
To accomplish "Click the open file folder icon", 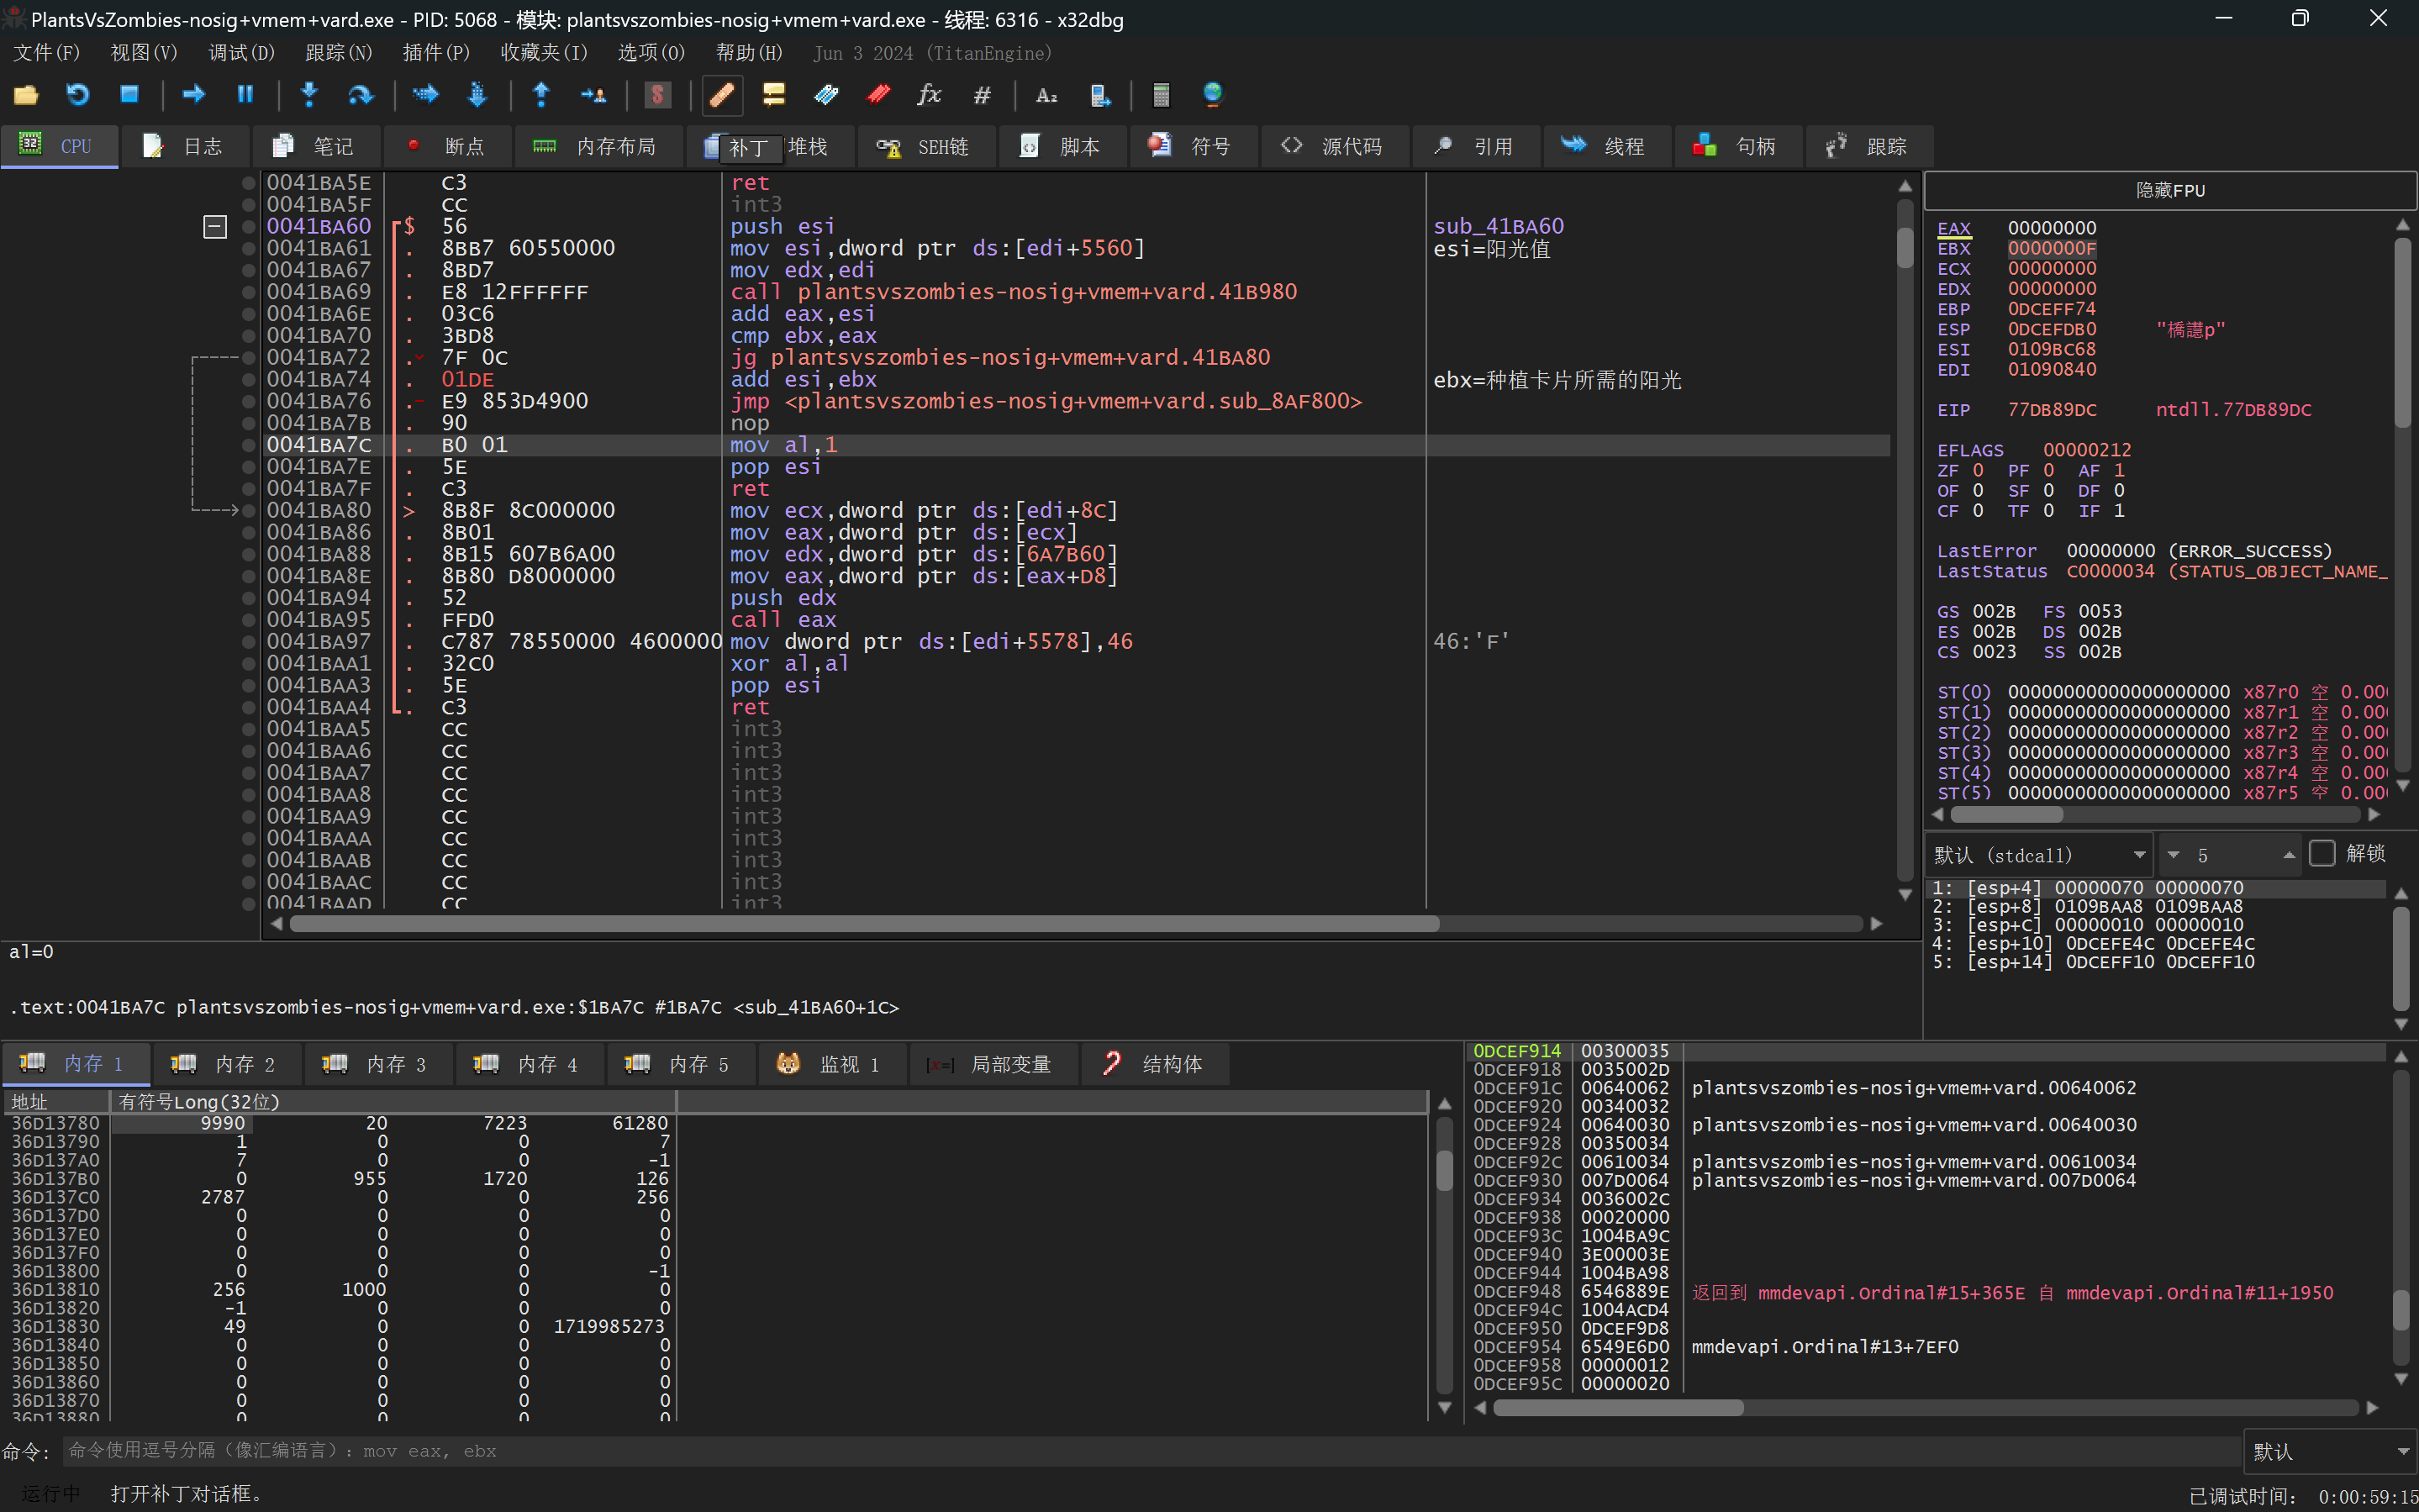I will pos(26,95).
